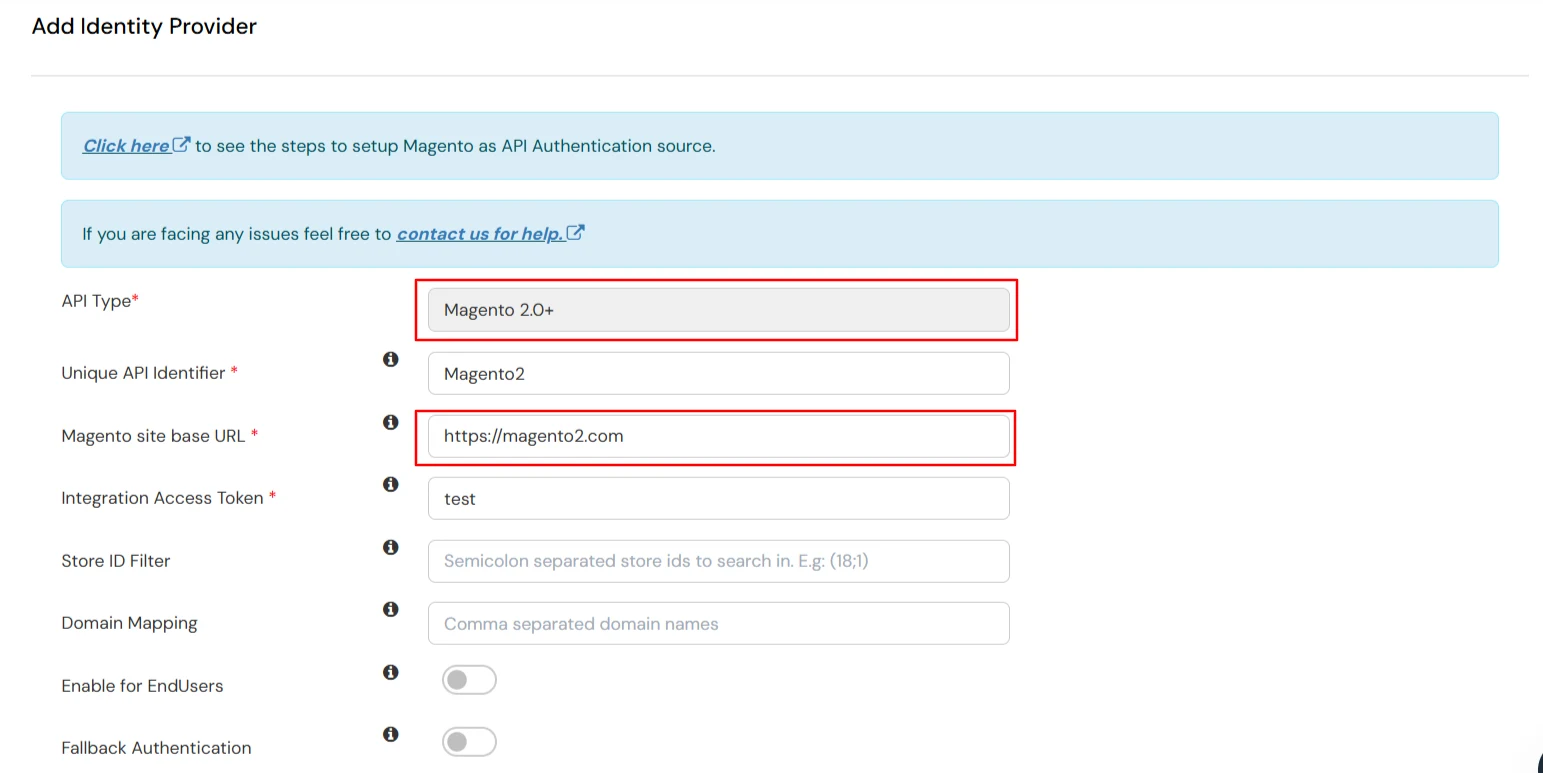Image resolution: width=1543 pixels, height=773 pixels.
Task: Click the info icon for Magento site base URL
Action: click(391, 422)
